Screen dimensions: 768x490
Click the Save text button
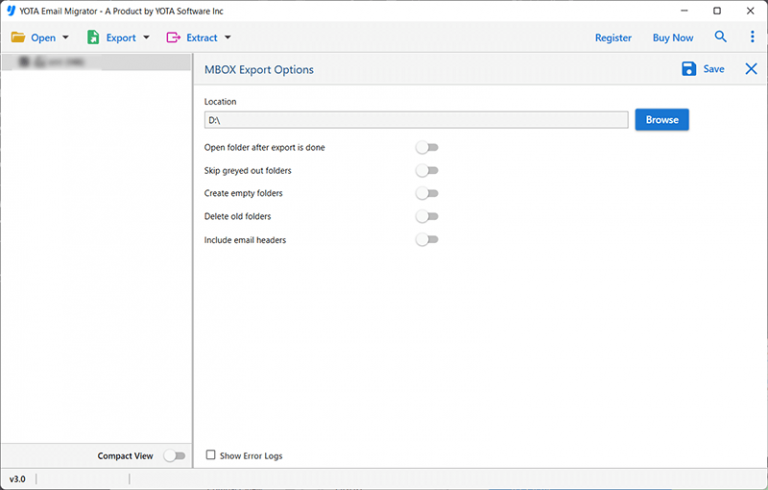coord(714,69)
